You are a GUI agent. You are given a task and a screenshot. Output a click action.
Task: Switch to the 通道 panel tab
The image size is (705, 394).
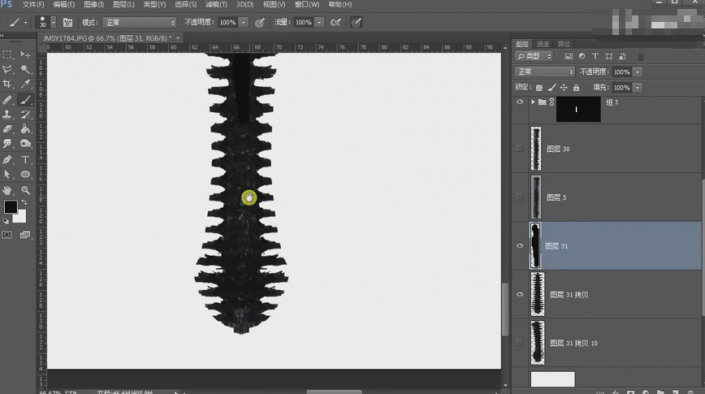click(x=543, y=44)
